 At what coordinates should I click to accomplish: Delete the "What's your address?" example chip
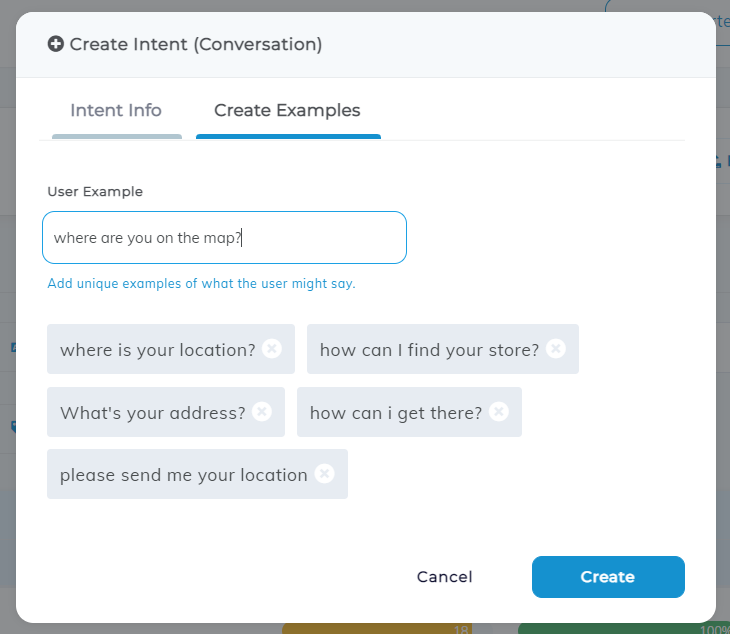click(x=262, y=411)
